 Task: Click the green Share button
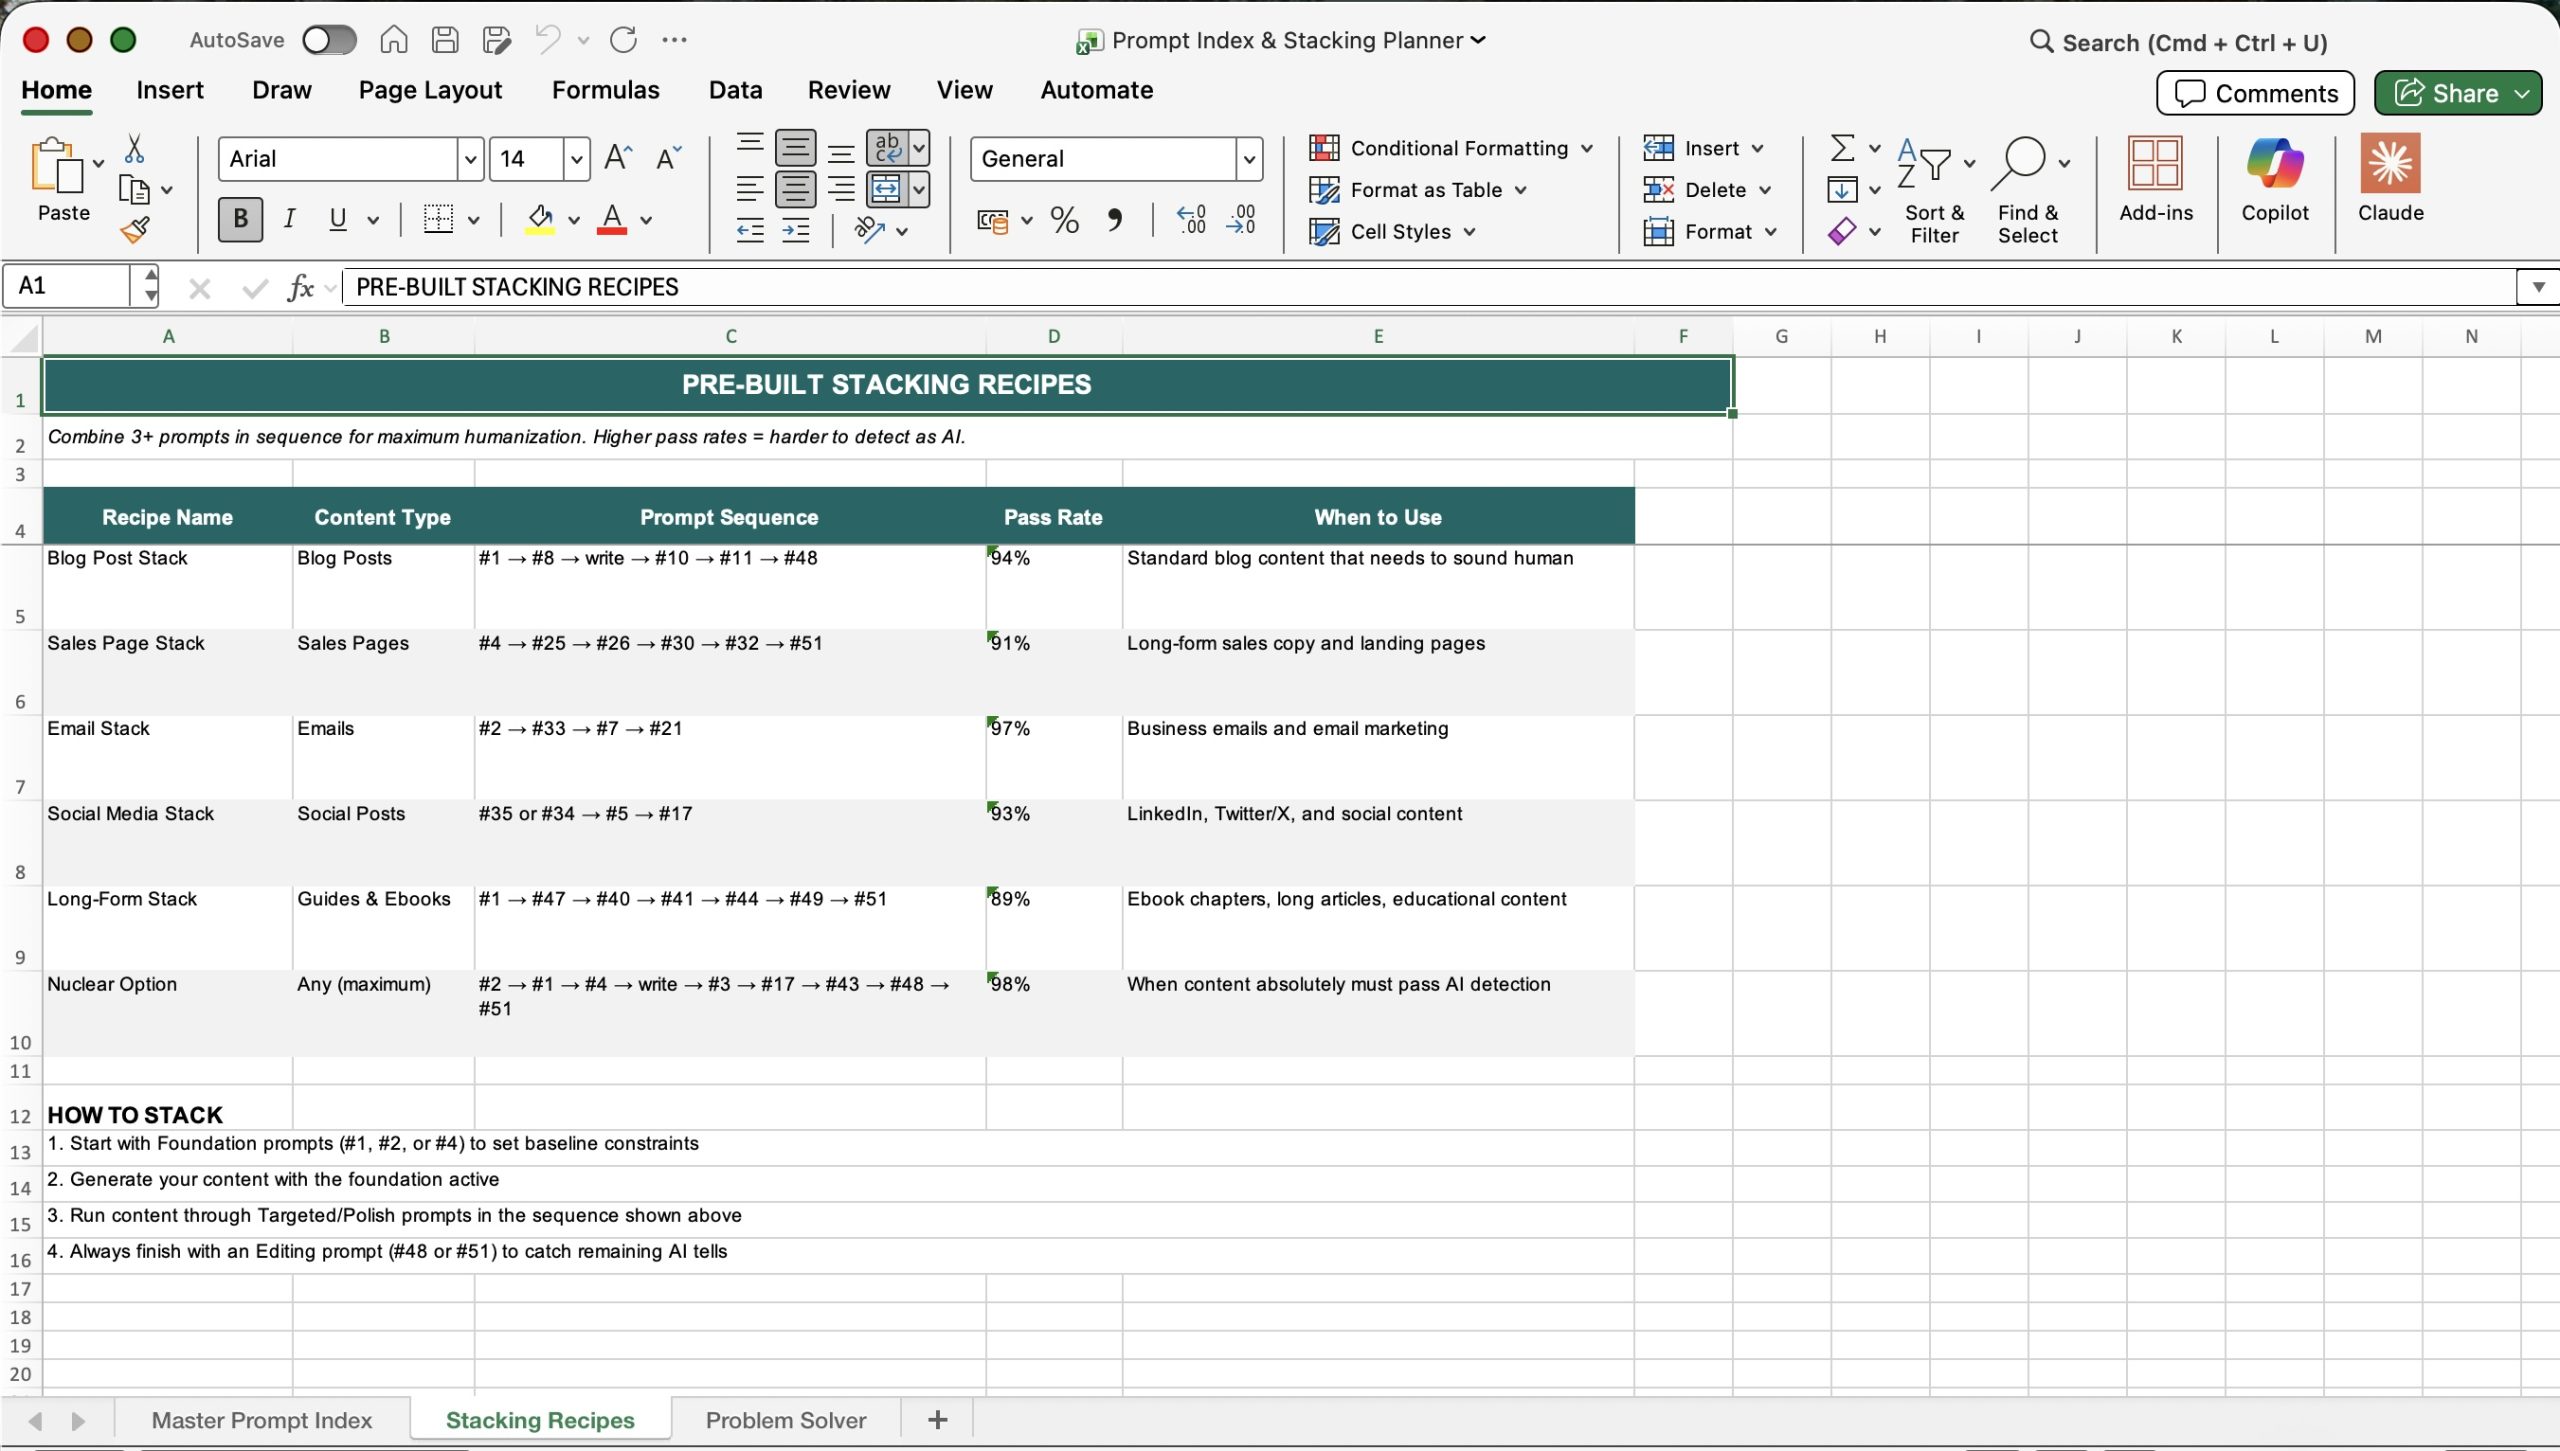[2446, 93]
